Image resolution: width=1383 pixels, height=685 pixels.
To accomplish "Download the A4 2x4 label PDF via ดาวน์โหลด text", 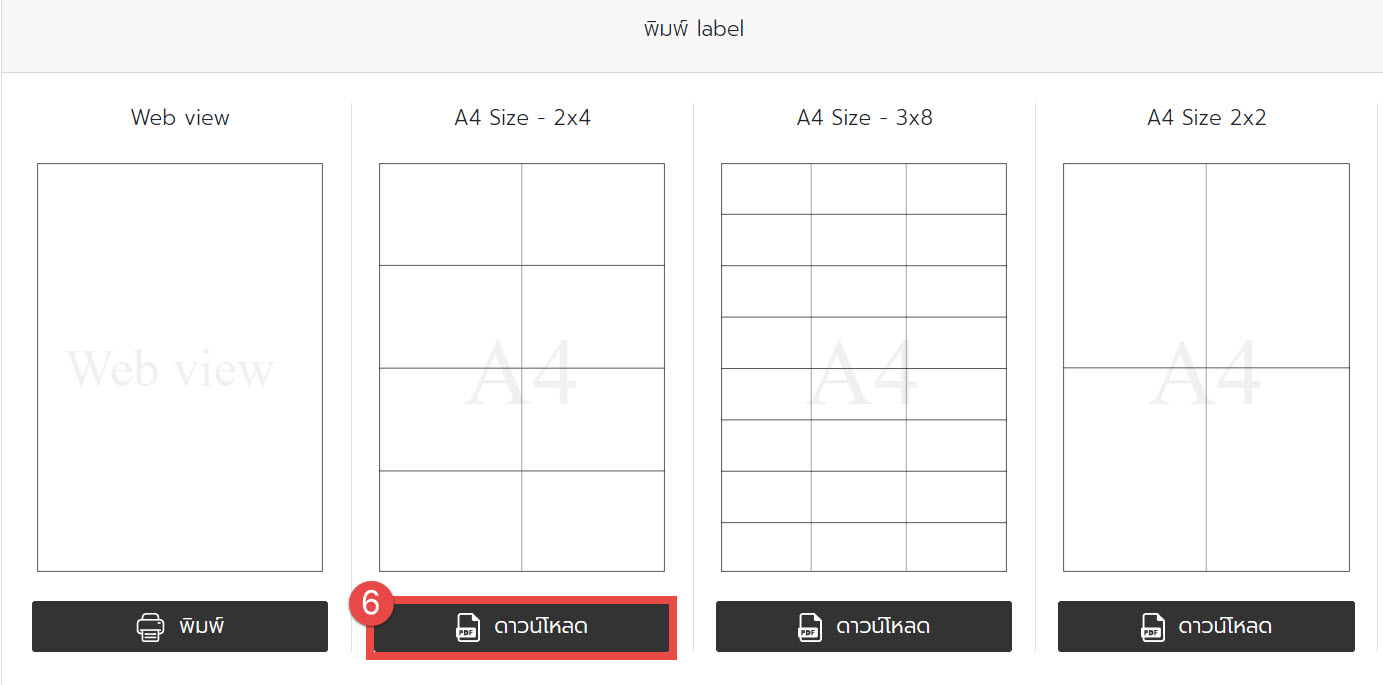I will pos(541,627).
